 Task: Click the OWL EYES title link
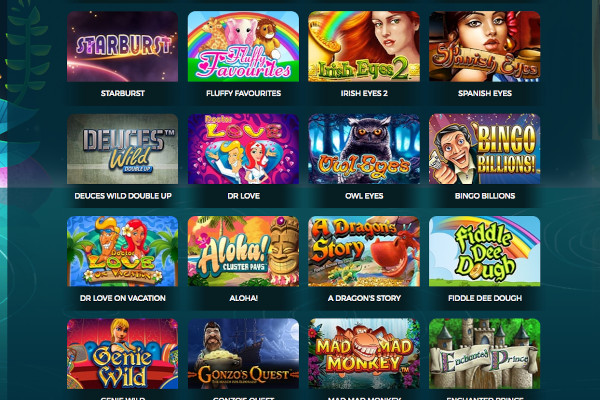pos(364,196)
